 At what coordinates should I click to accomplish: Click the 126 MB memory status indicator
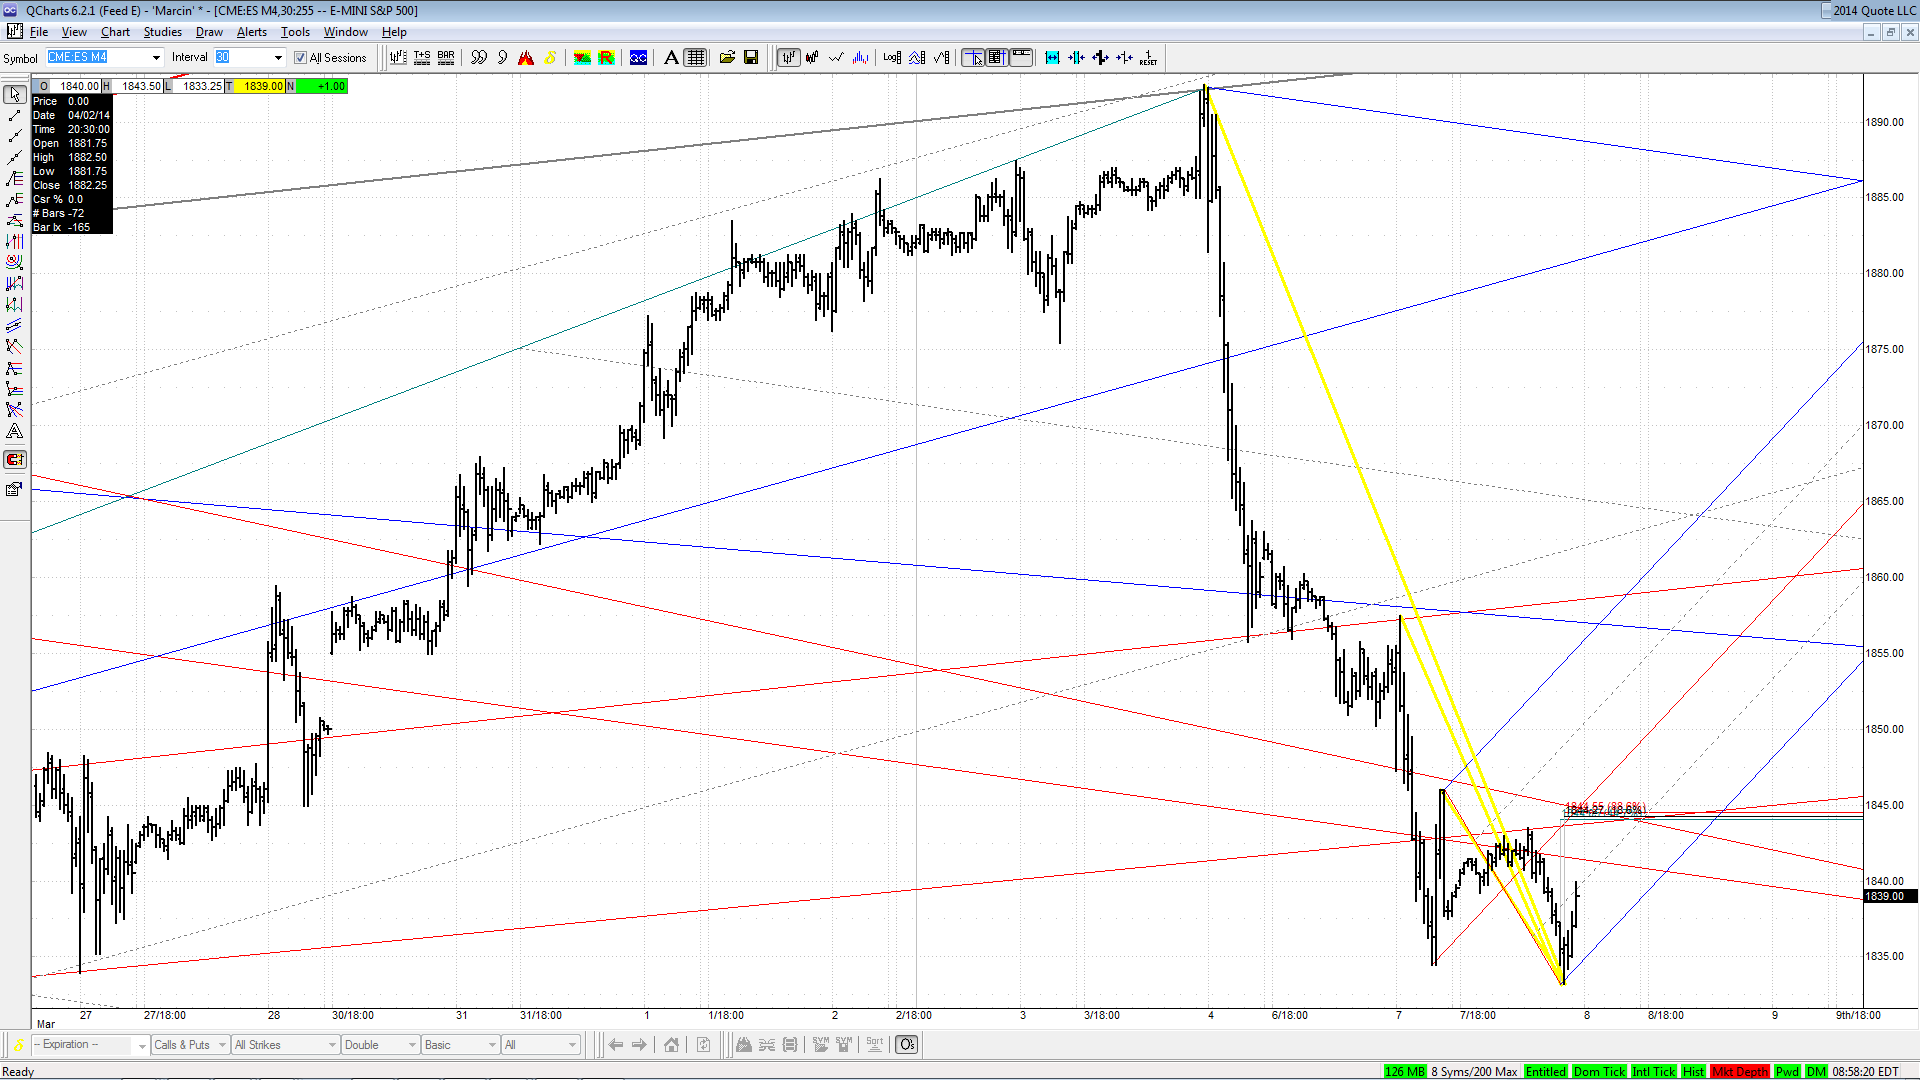(1404, 1072)
